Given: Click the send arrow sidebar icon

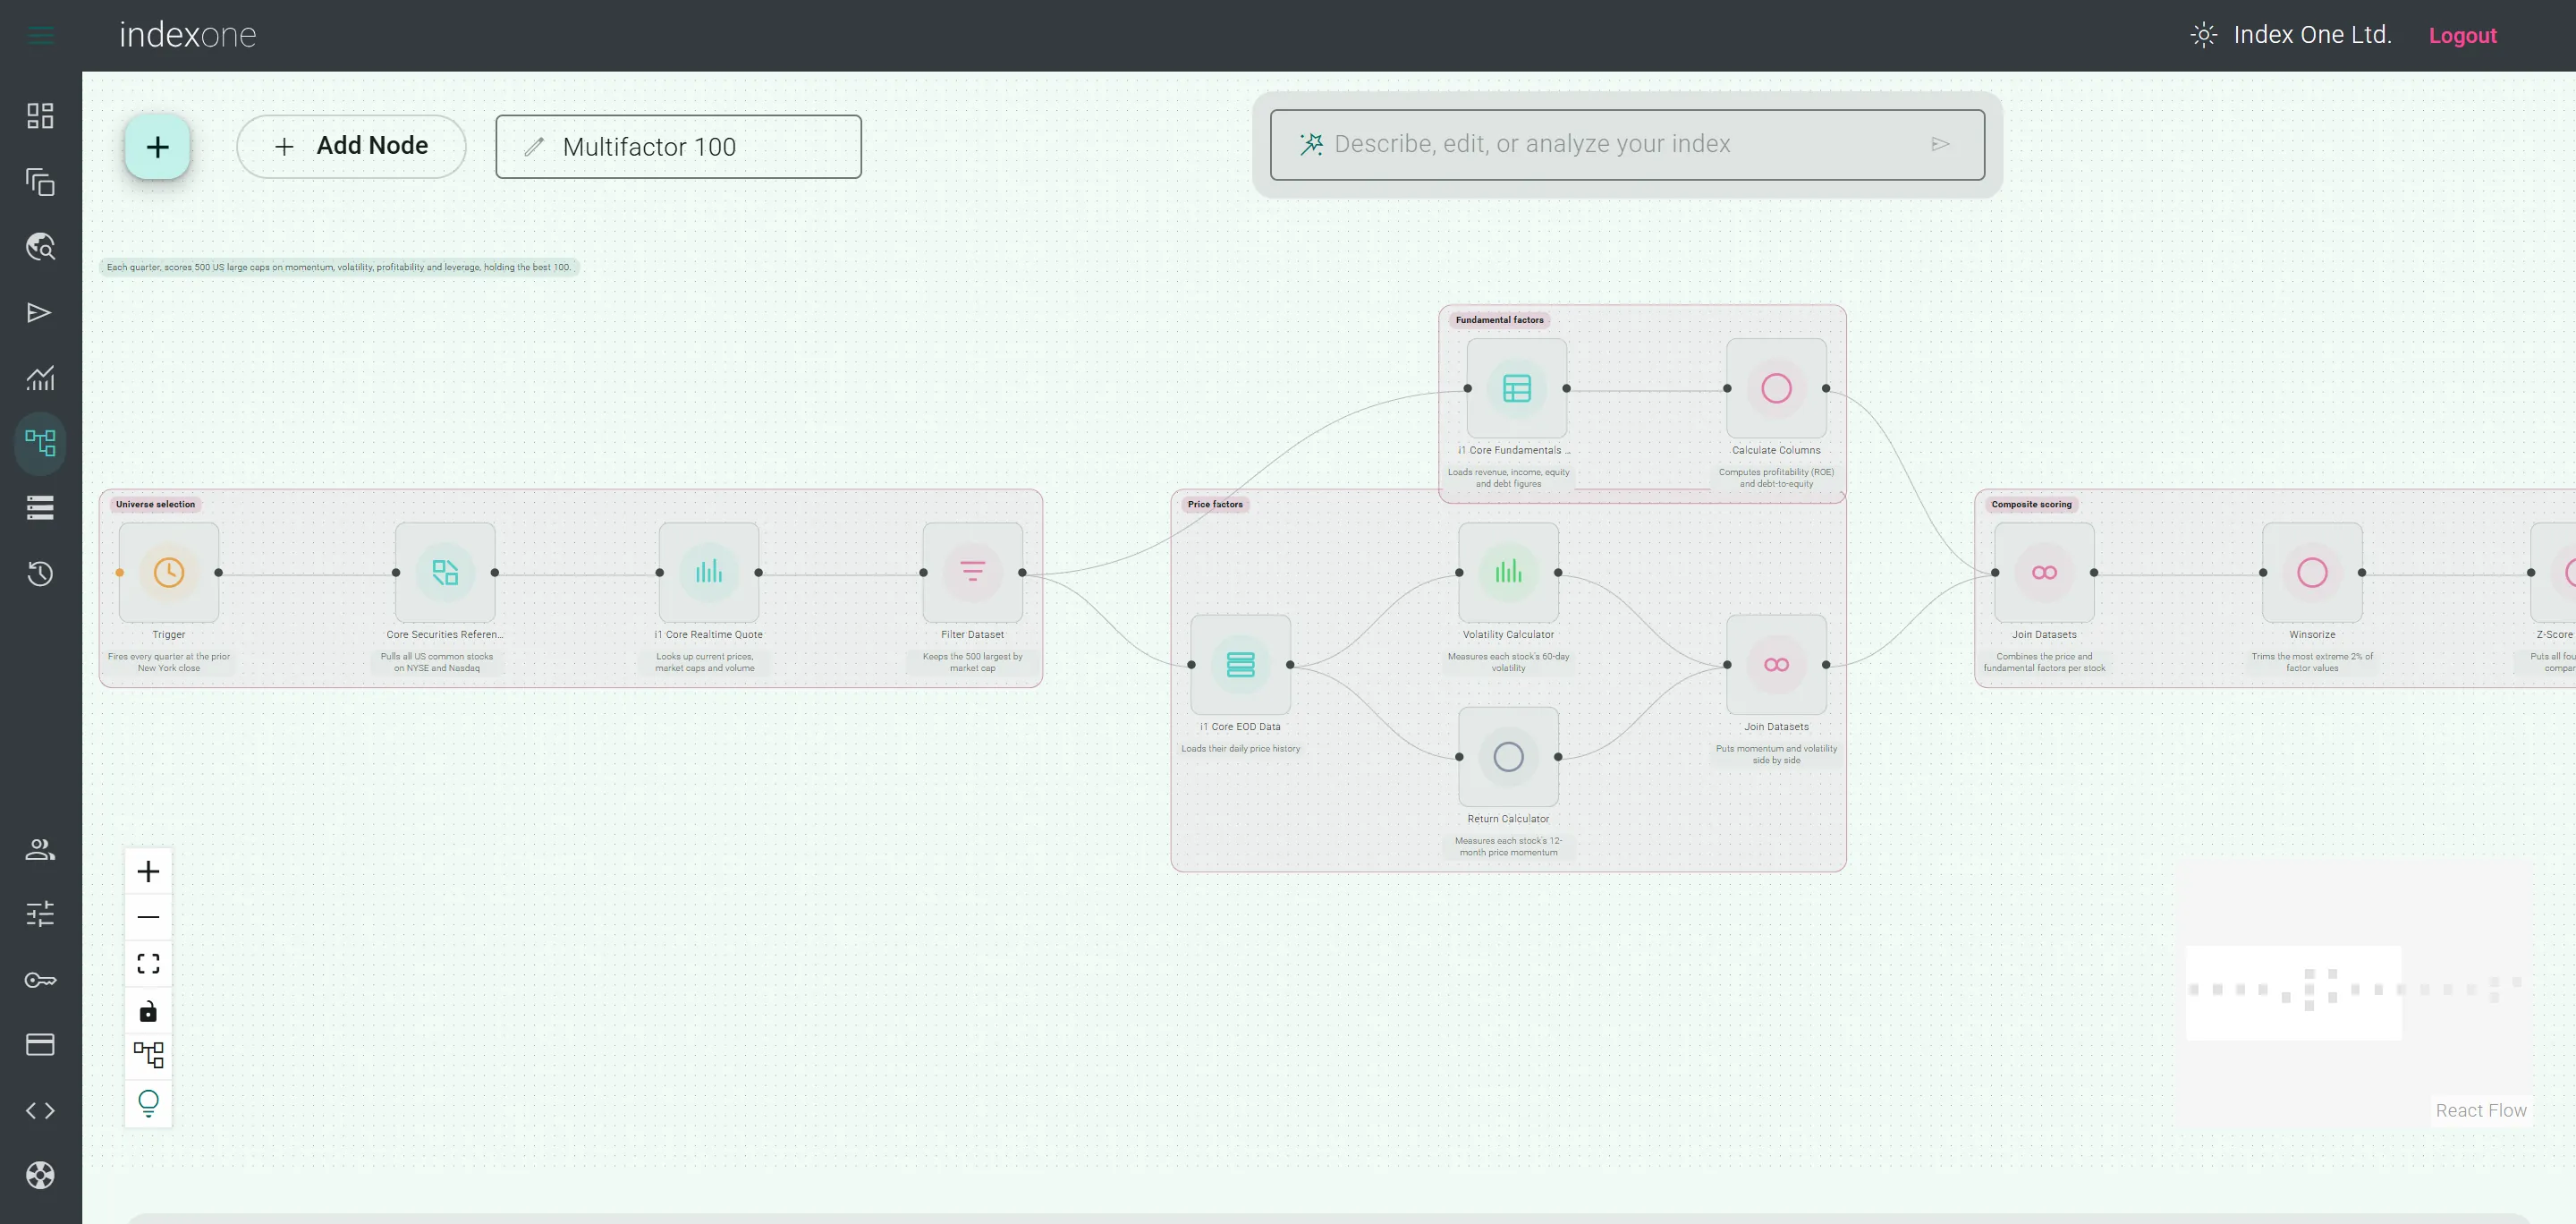Looking at the screenshot, I should [40, 313].
